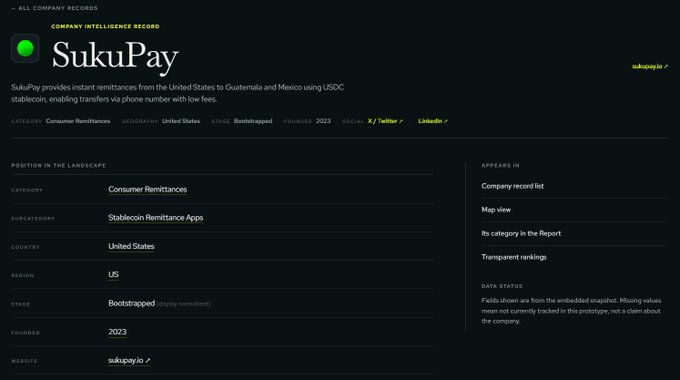Open the Map view
The image size is (680, 380).
[x=496, y=210]
